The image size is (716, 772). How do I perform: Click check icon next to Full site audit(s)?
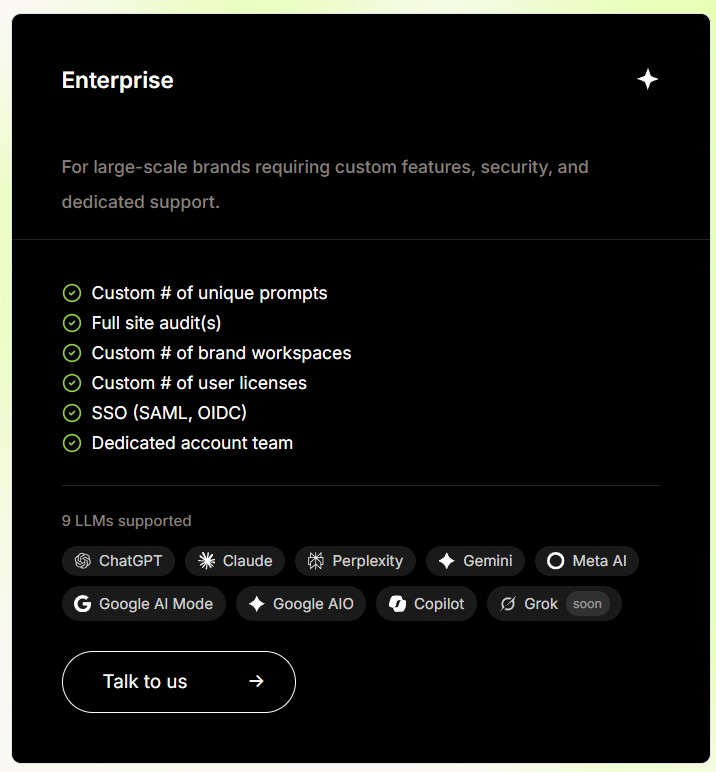coord(72,323)
